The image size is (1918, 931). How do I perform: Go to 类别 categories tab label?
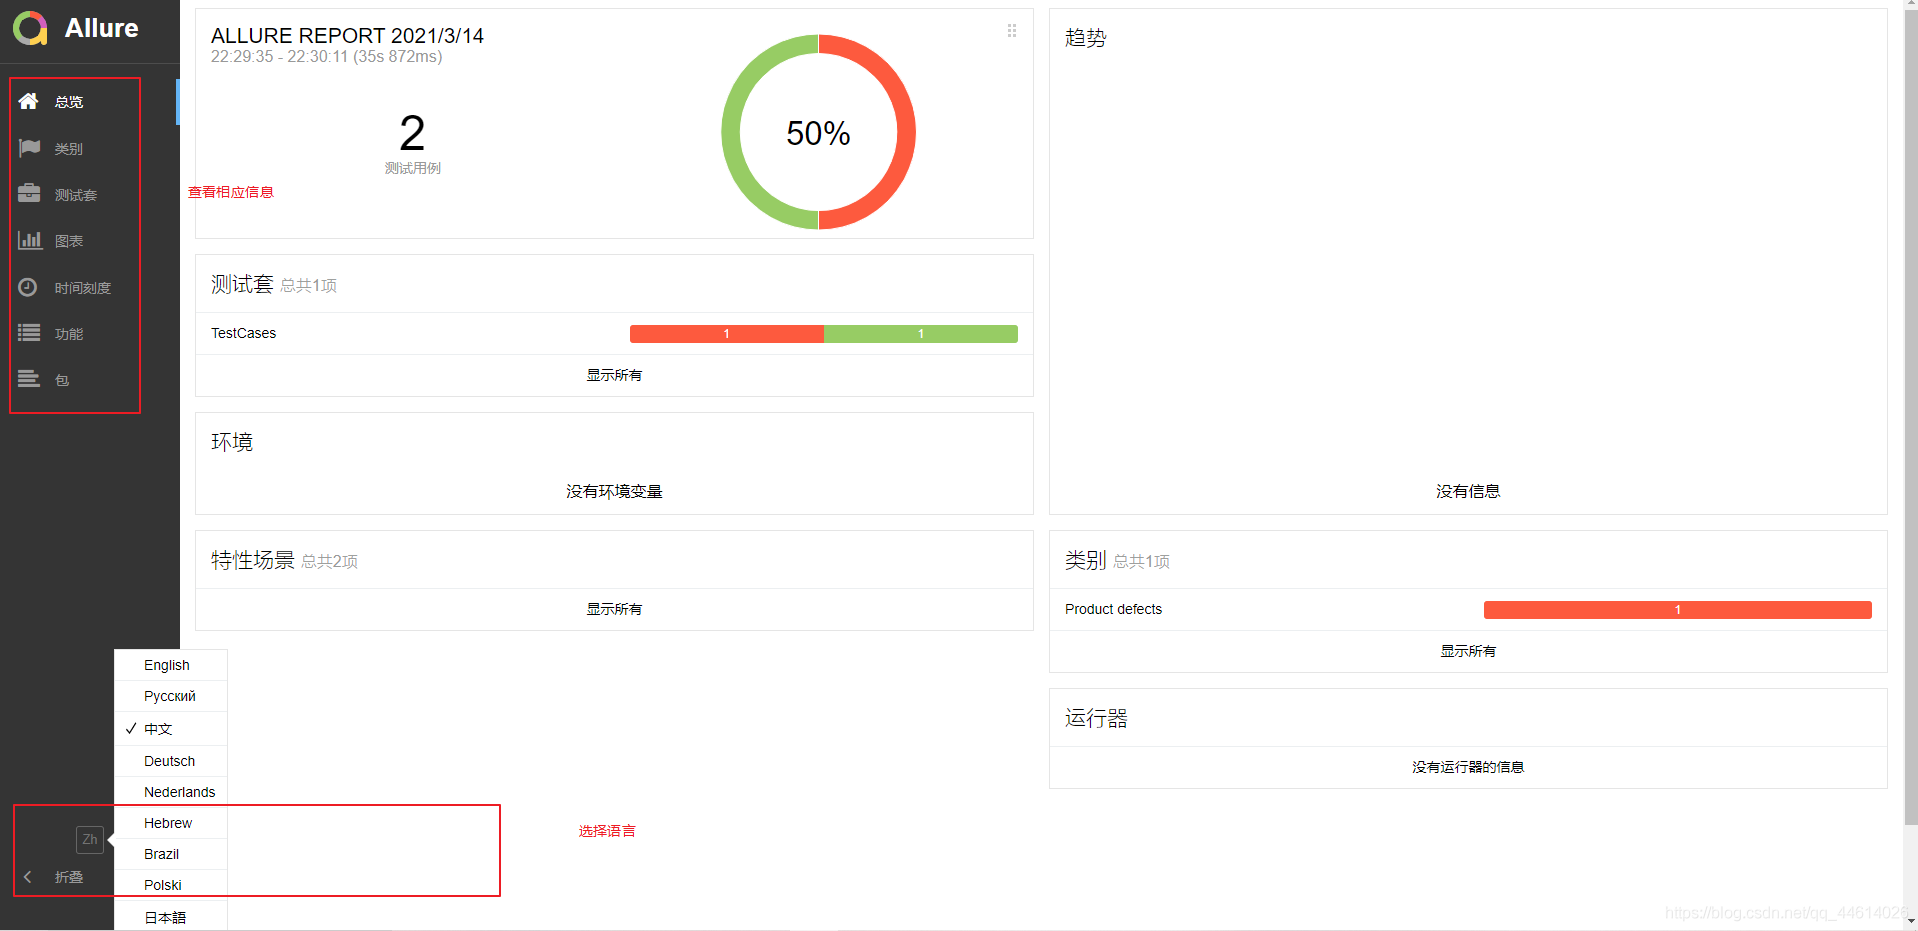69,149
